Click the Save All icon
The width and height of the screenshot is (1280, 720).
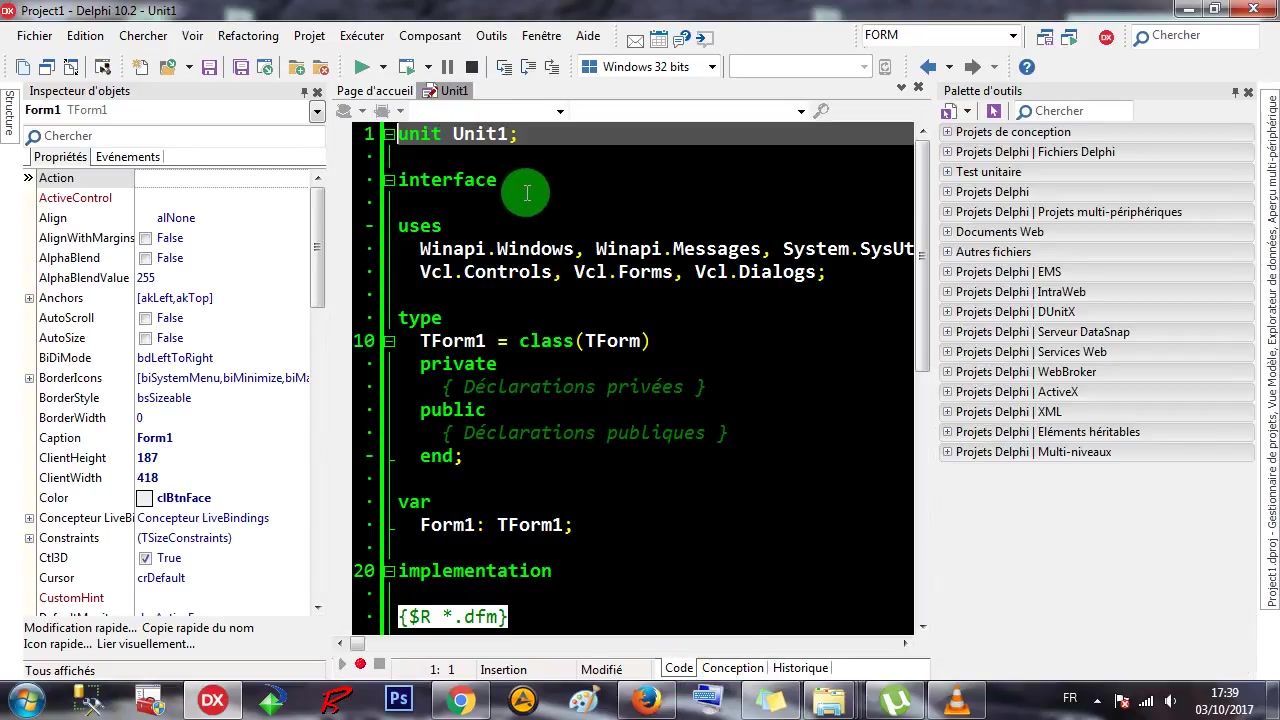241,67
